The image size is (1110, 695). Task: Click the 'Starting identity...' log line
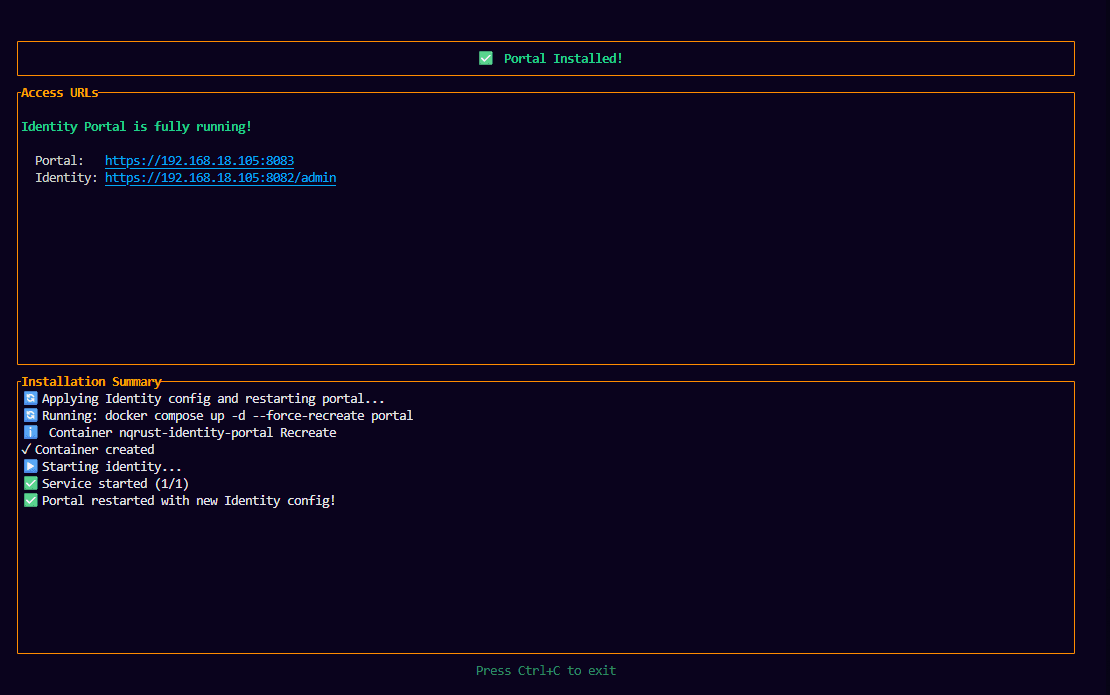tap(112, 466)
